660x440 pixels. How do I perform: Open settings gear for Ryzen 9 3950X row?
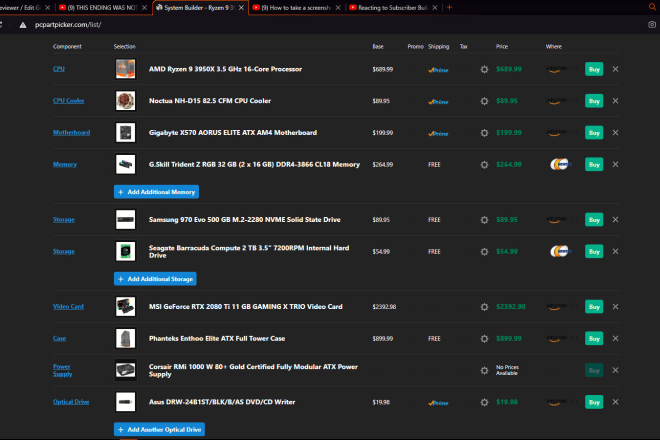coord(484,69)
